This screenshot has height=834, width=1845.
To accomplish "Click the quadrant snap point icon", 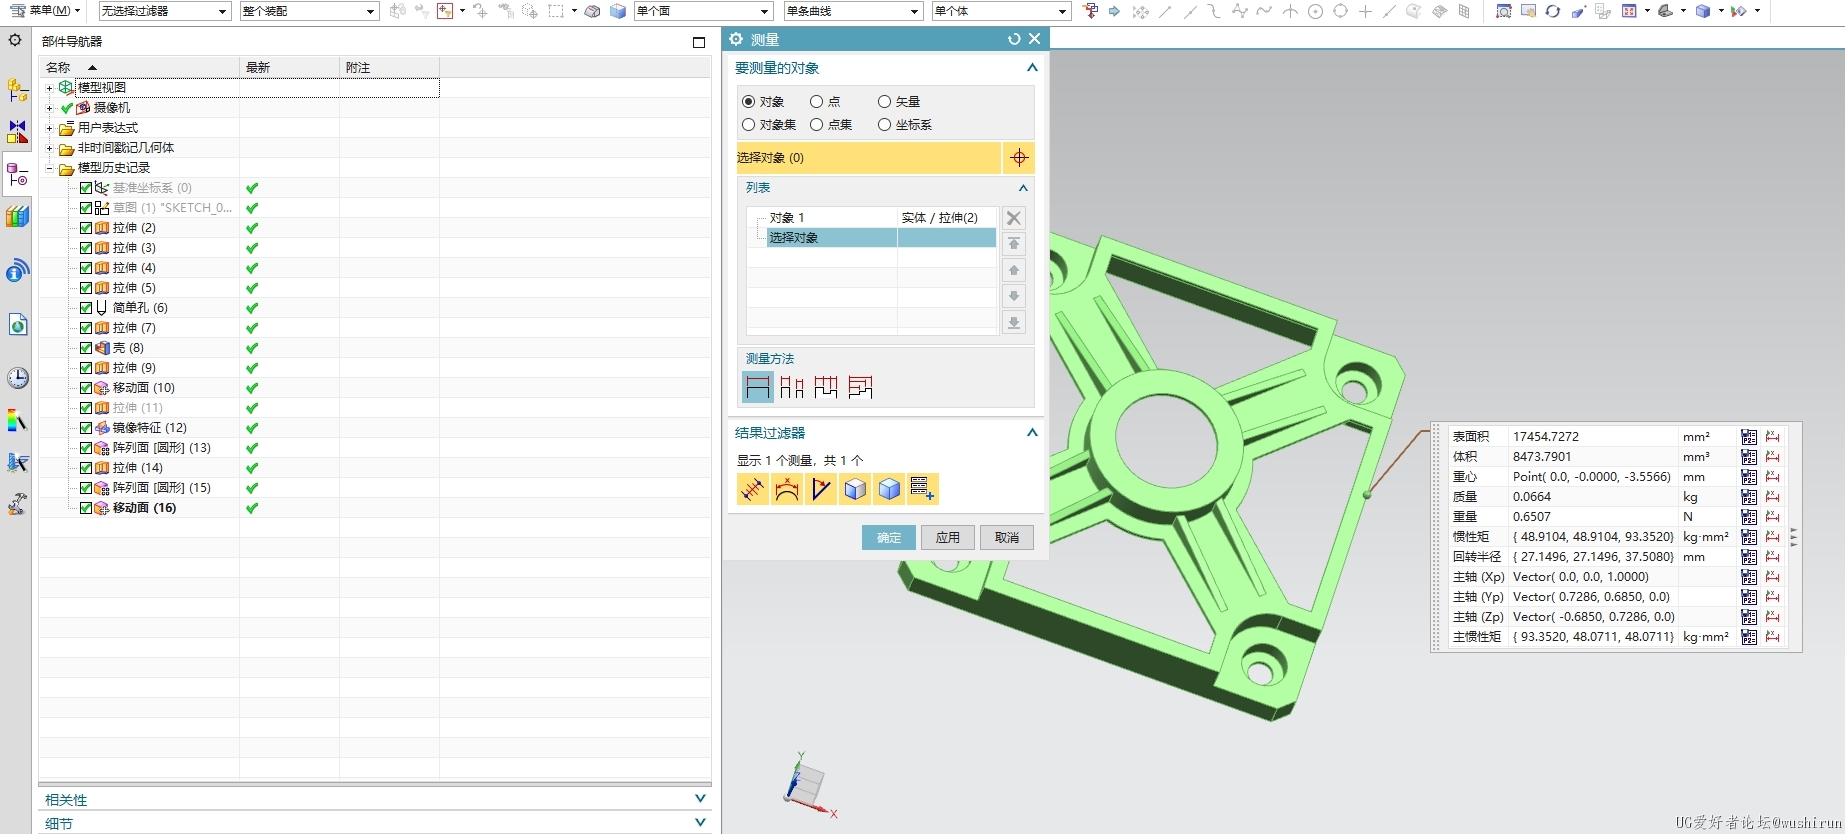I will 1341,11.
